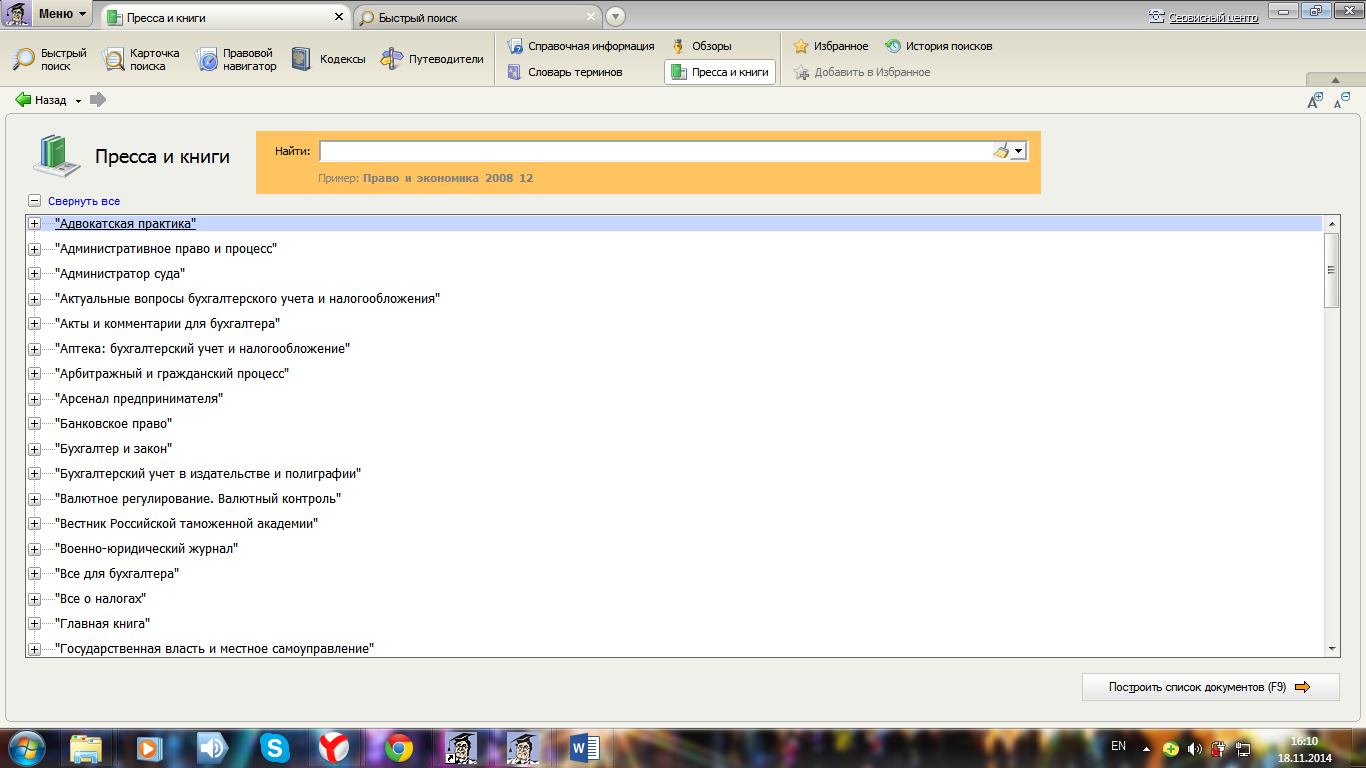Select Пресса и книги toolbar button
The image size is (1366, 768).
coord(720,72)
